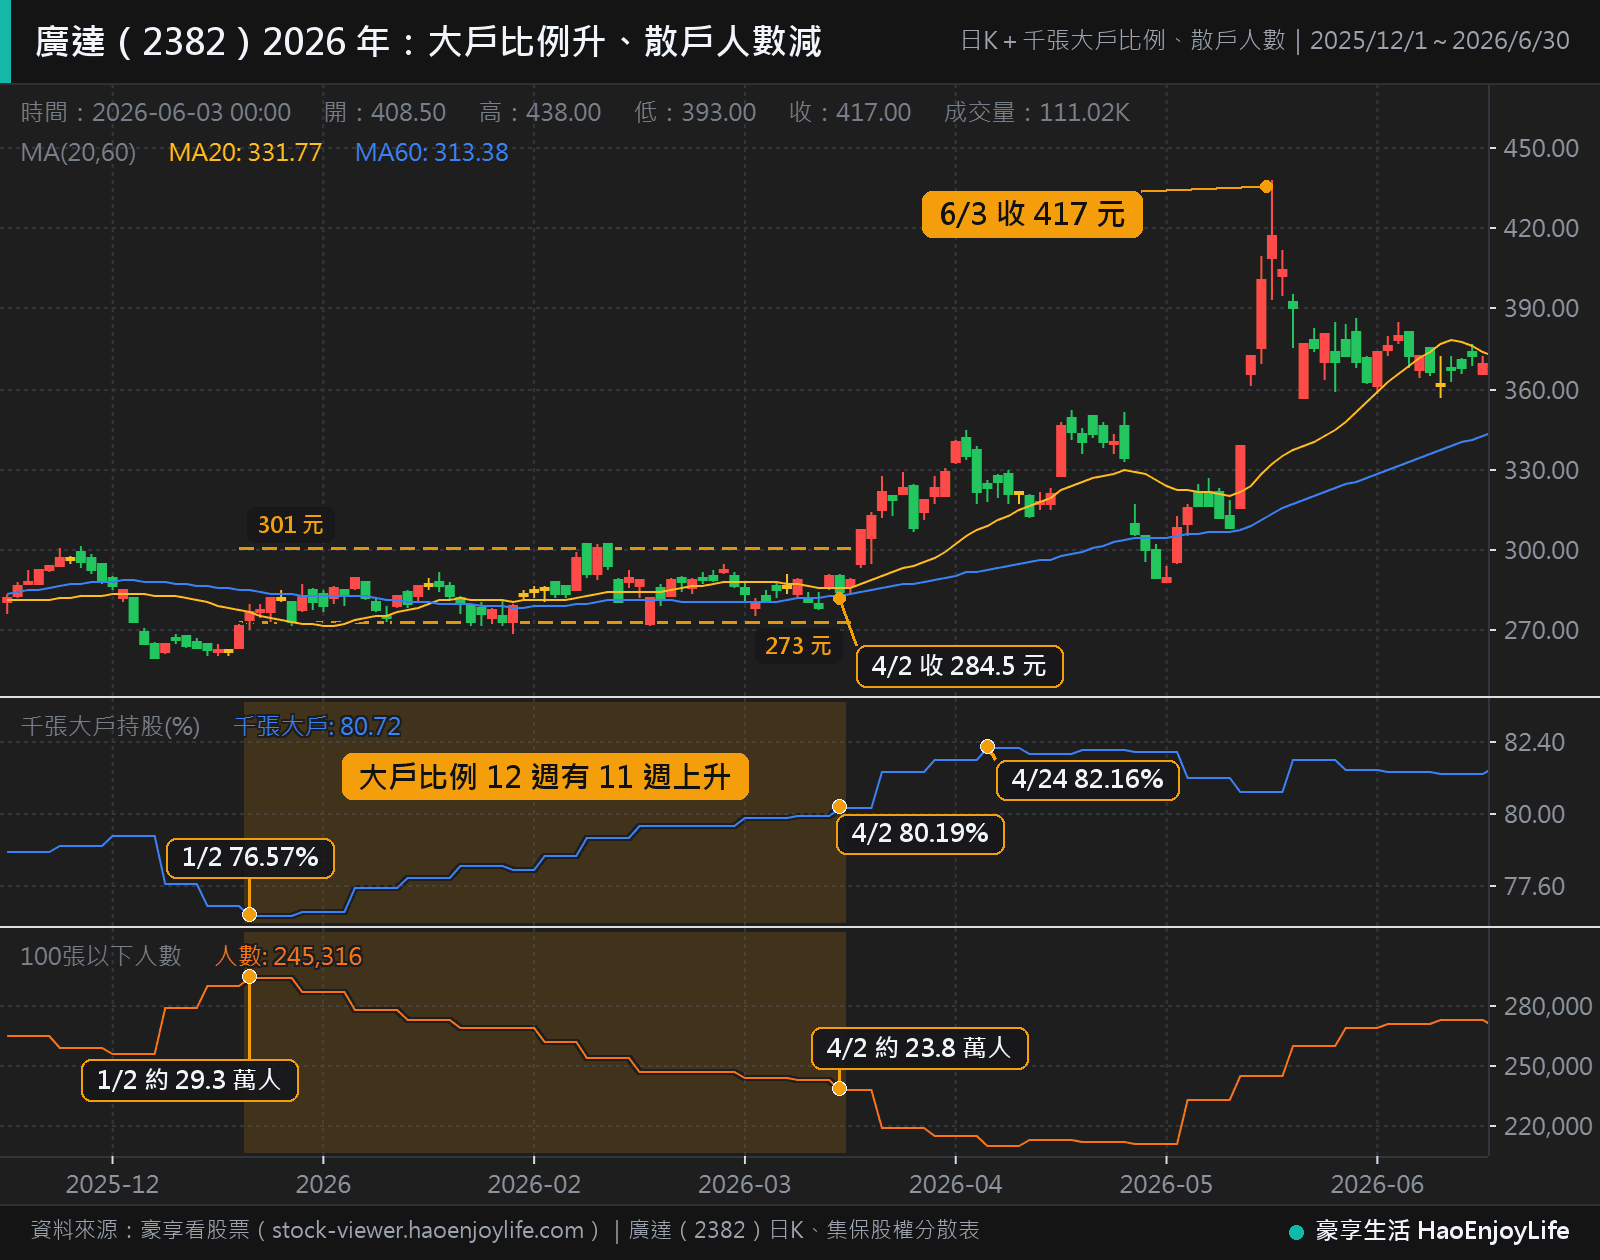The height and width of the screenshot is (1260, 1600).
Task: Click the 1/2 約 29.3 萬人 callout
Action: 190,1080
